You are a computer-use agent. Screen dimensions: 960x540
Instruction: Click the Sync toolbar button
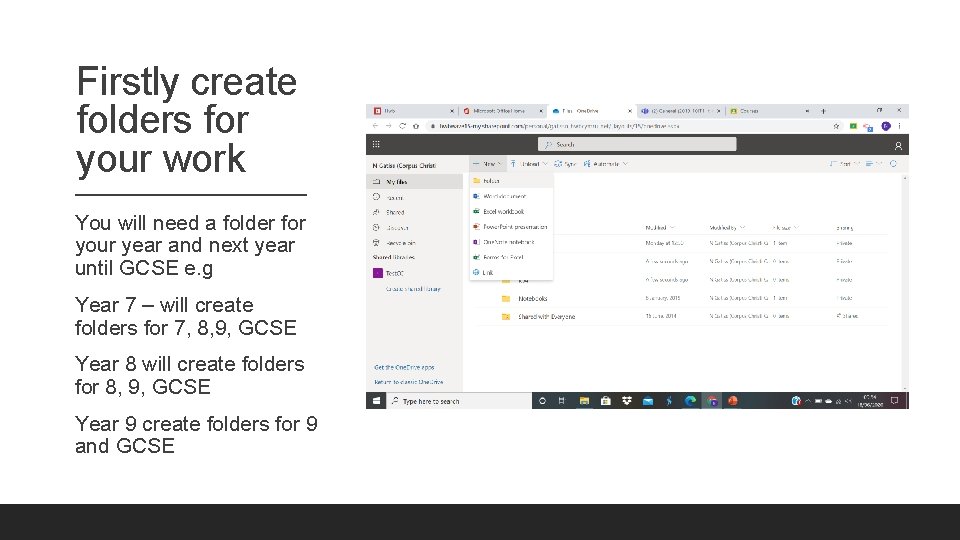pos(565,164)
